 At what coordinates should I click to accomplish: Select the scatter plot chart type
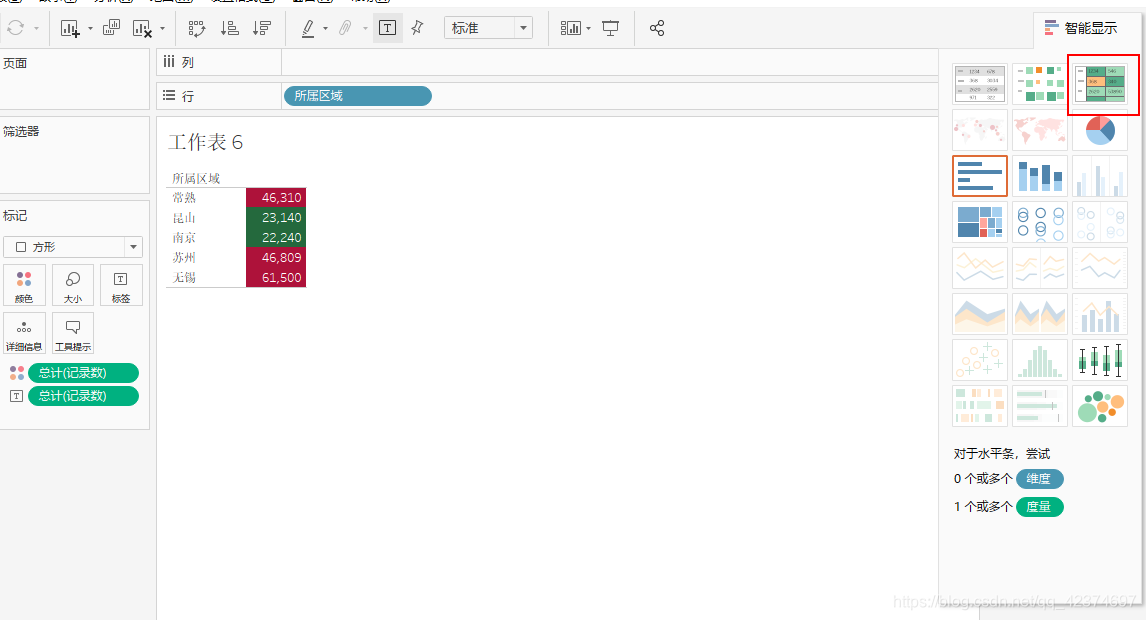(x=980, y=360)
